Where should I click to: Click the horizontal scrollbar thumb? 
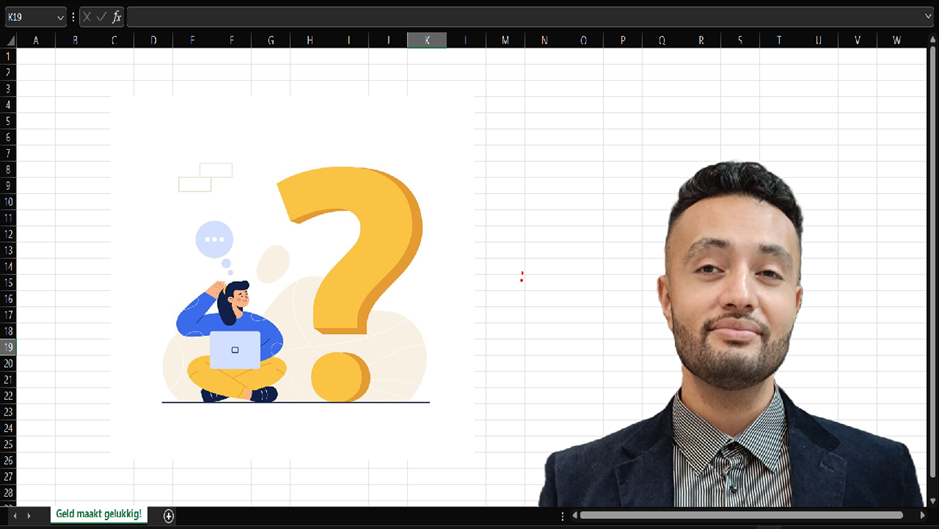coord(740,516)
